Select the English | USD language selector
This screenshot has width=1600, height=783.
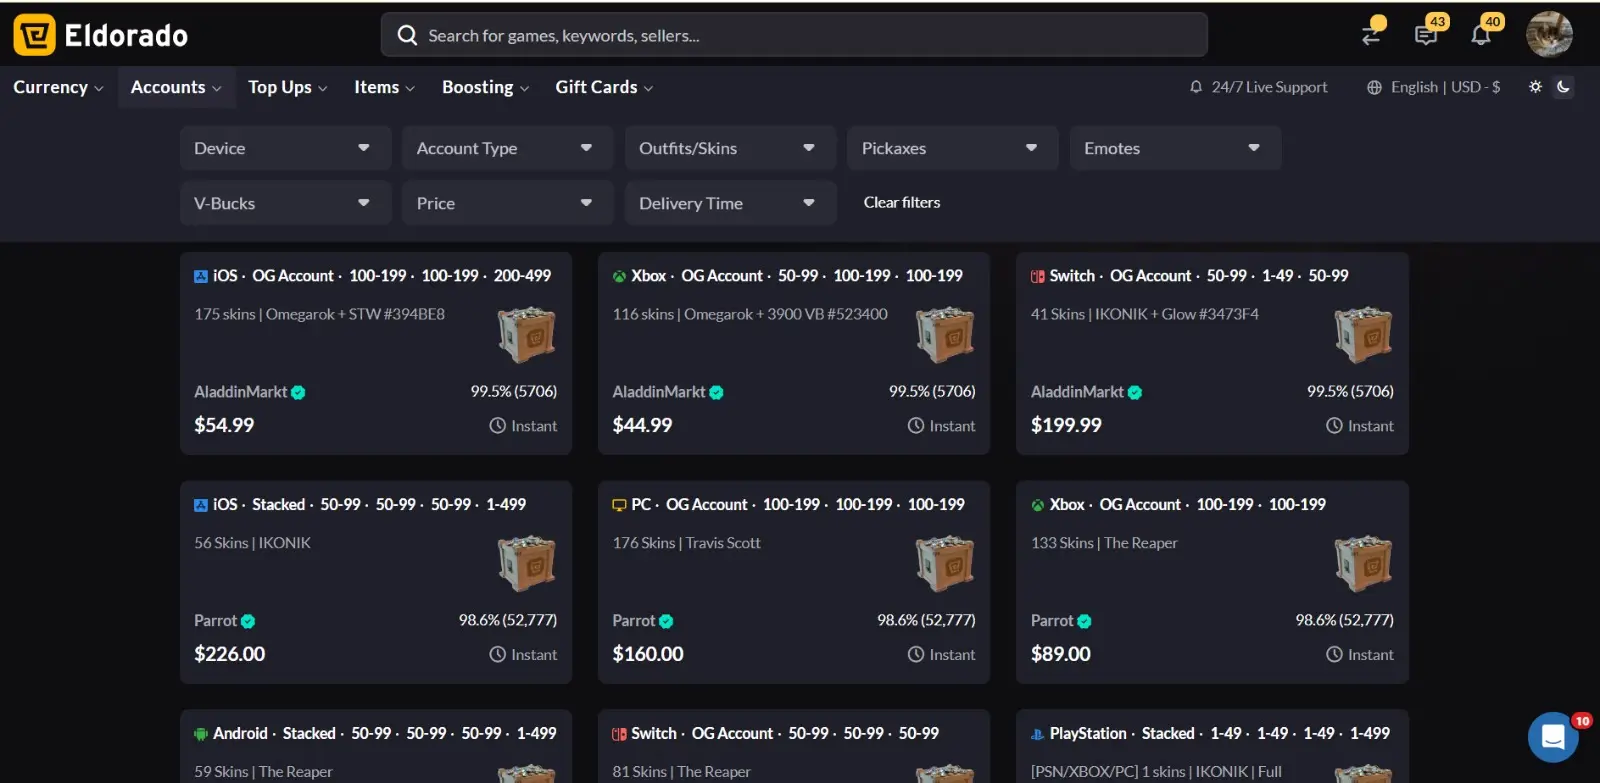(x=1434, y=87)
